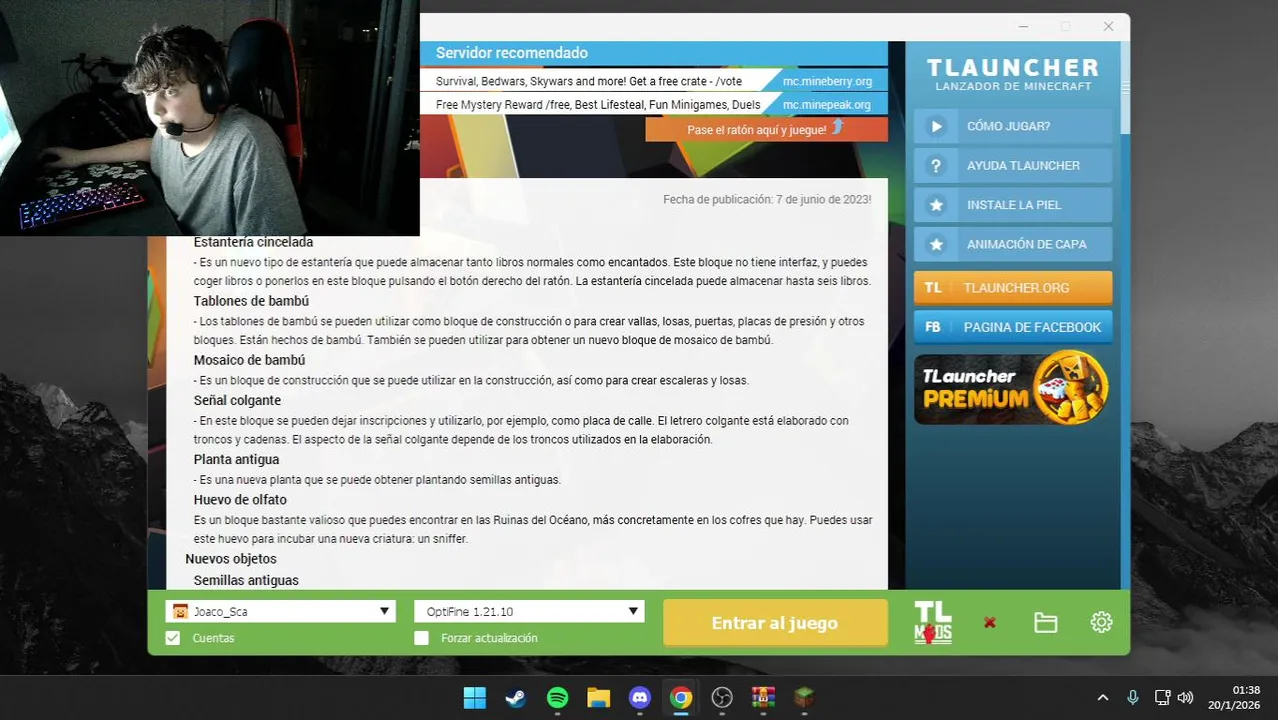Switch to Chrome in the taskbar

pyautogui.click(x=681, y=698)
